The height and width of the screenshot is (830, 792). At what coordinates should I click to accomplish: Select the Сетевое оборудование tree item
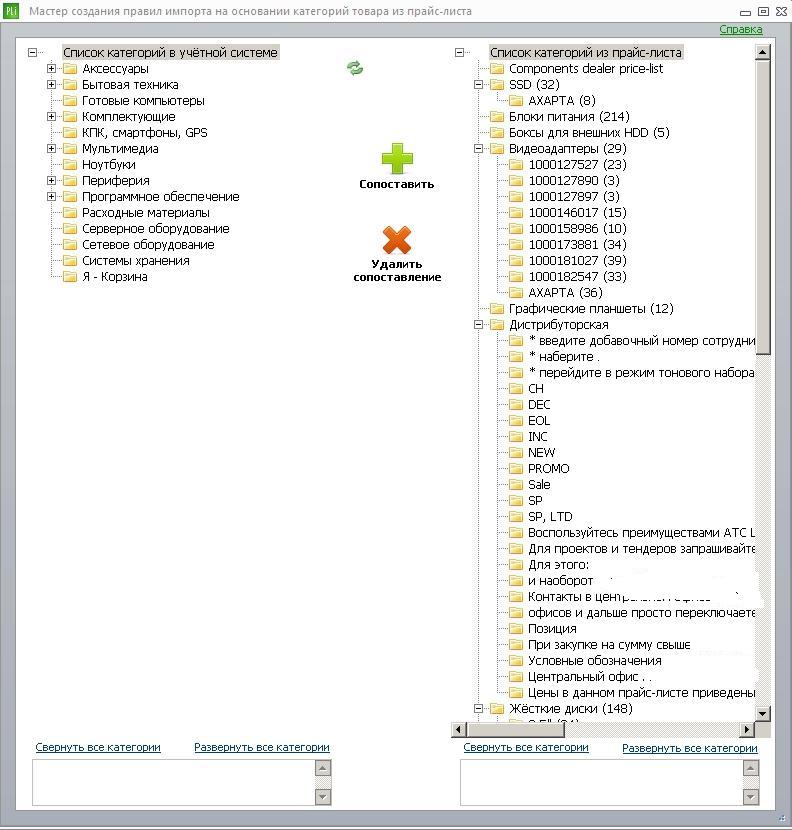[148, 245]
